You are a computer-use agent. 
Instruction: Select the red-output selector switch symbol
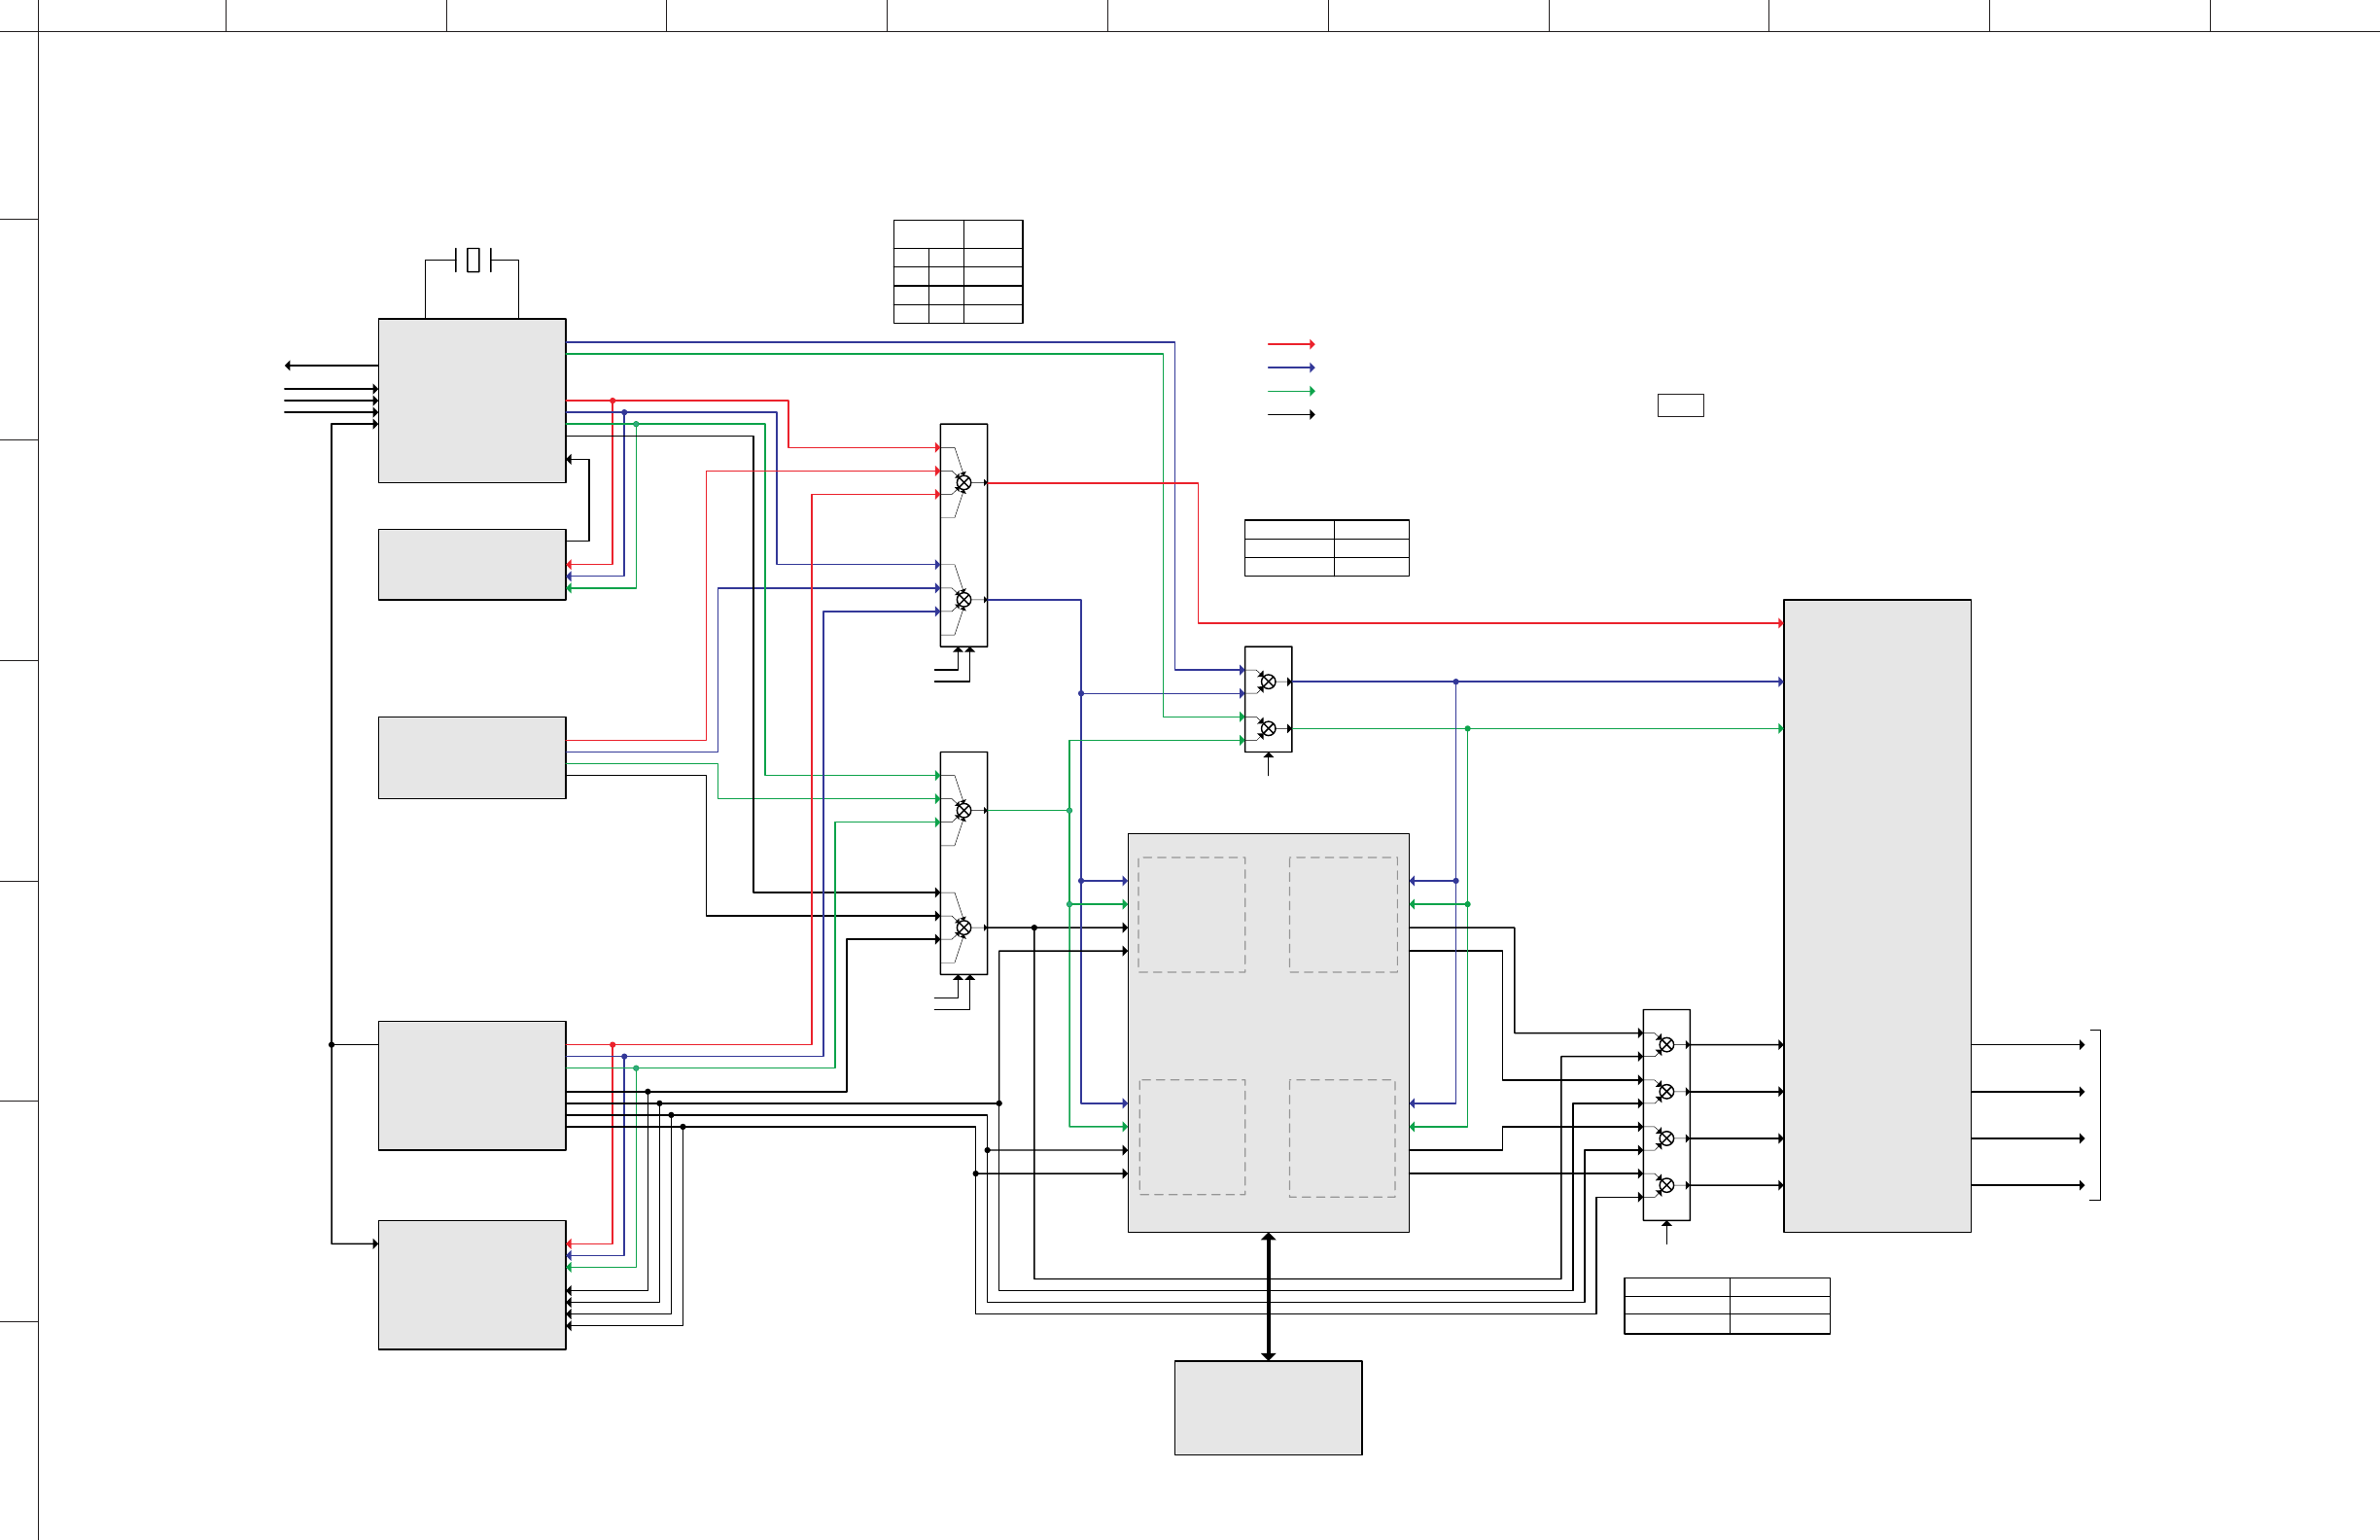pyautogui.click(x=963, y=483)
